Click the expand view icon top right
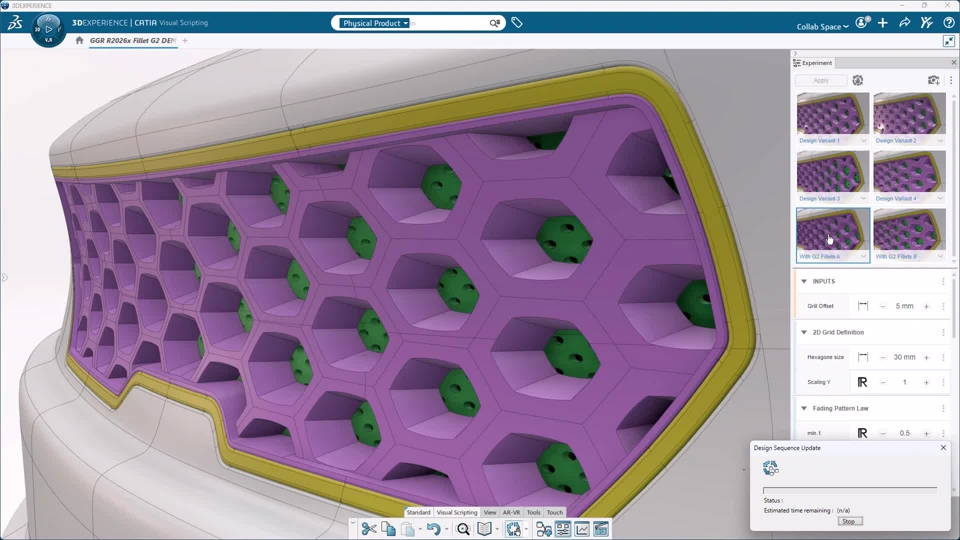The height and width of the screenshot is (540, 960). tap(948, 41)
